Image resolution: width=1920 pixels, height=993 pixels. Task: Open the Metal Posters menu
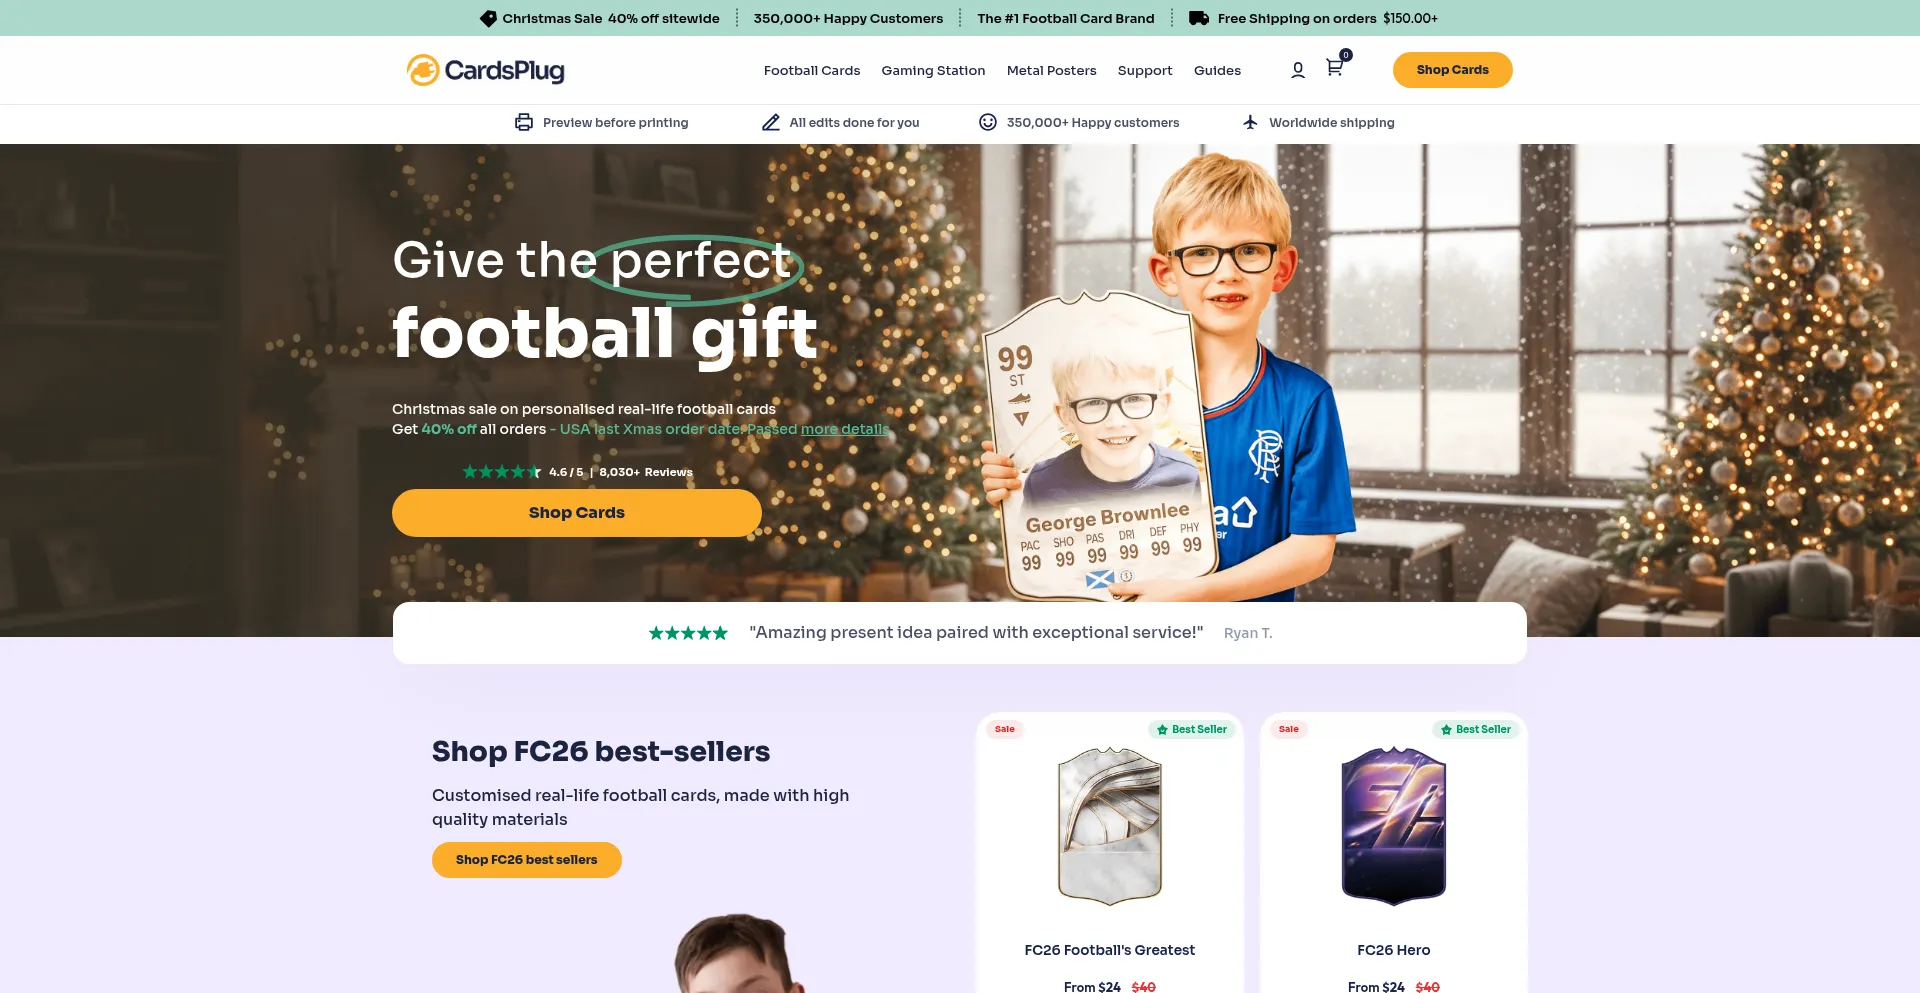1051,70
